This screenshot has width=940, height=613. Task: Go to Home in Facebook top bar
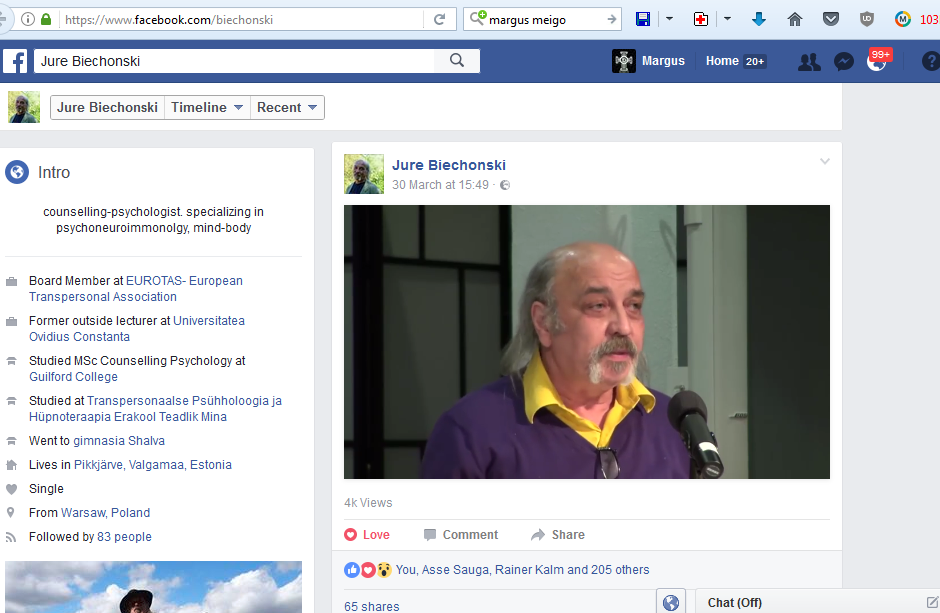tap(722, 61)
